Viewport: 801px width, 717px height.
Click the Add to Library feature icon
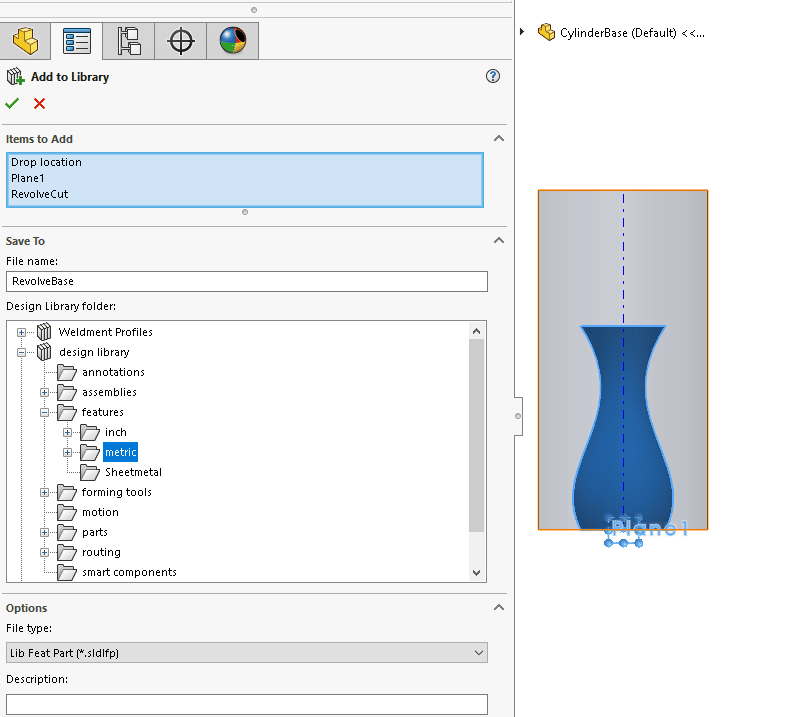coord(17,76)
